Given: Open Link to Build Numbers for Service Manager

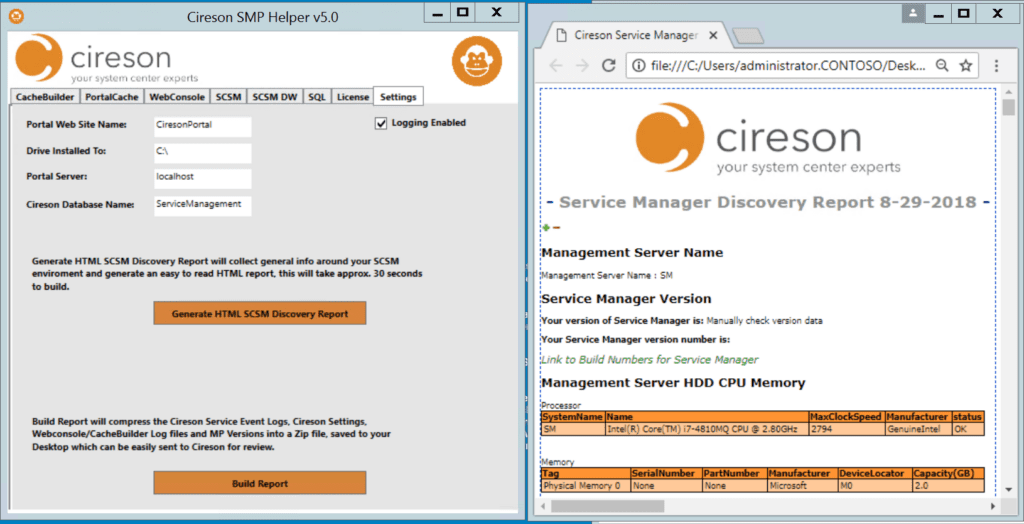Looking at the screenshot, I should click(650, 359).
